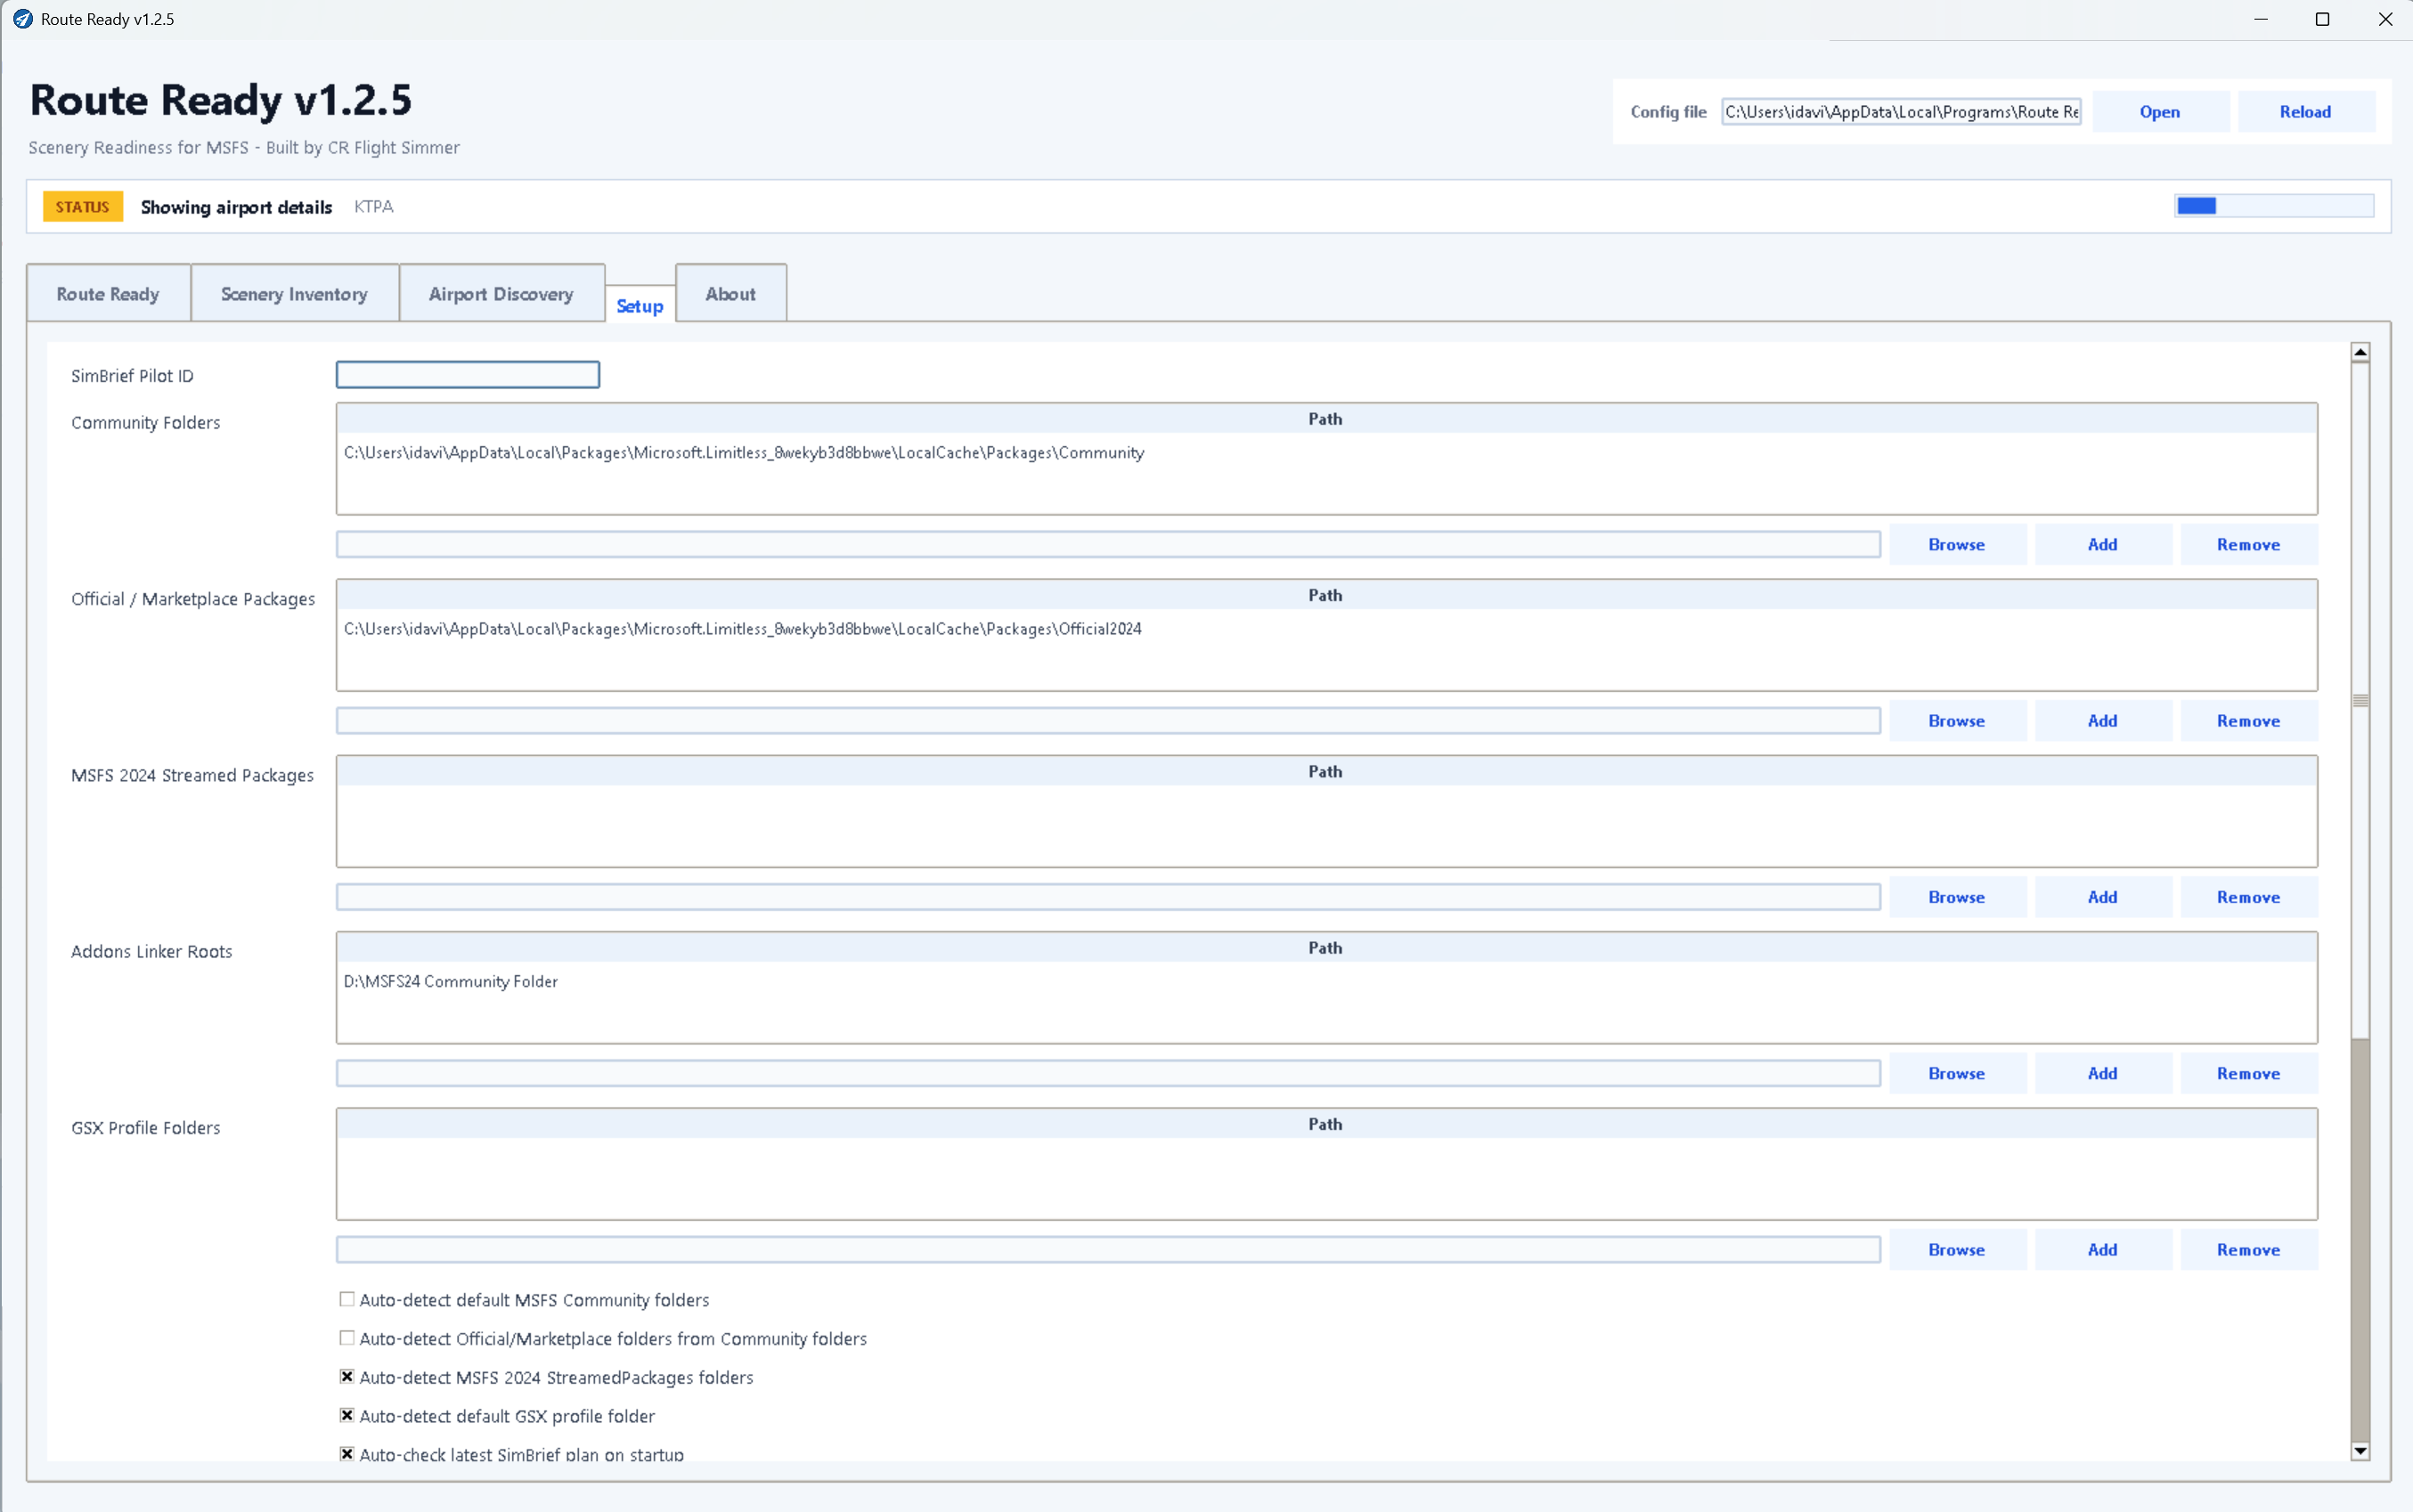Viewport: 2413px width, 1512px height.
Task: Click the Open config file button
Action: coord(2160,112)
